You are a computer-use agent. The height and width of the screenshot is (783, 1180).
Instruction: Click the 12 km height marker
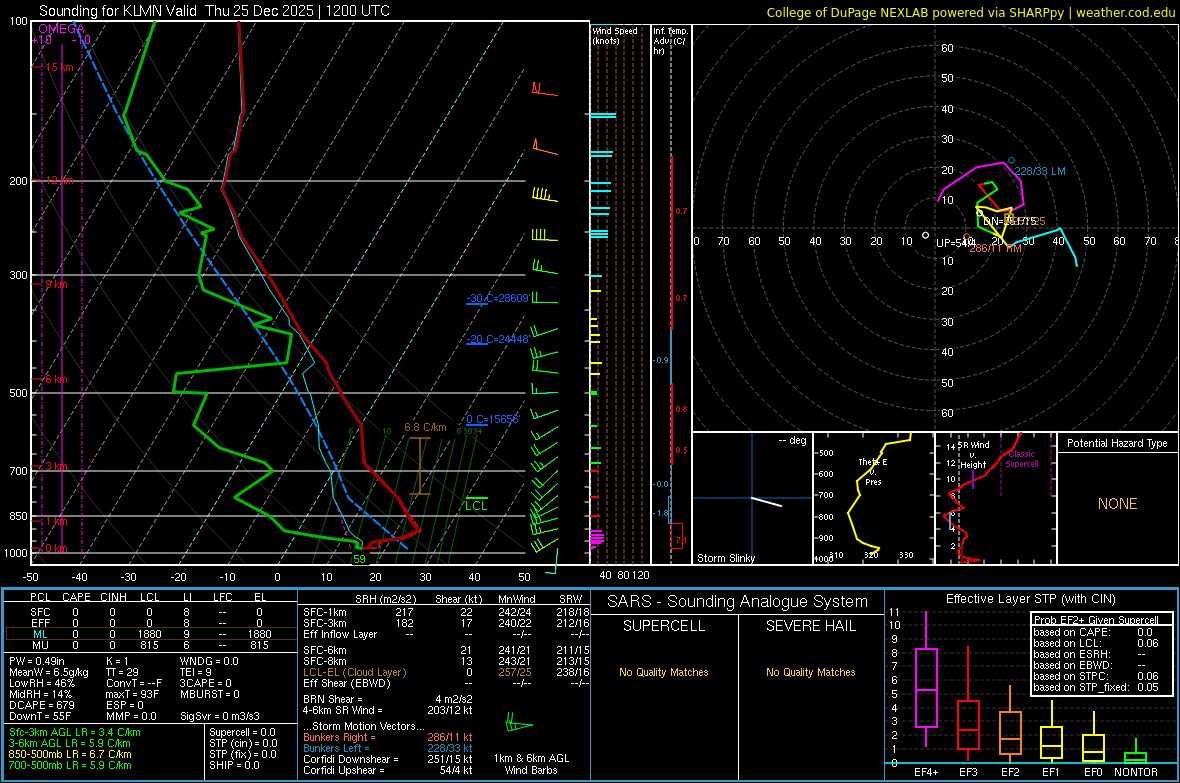59,181
